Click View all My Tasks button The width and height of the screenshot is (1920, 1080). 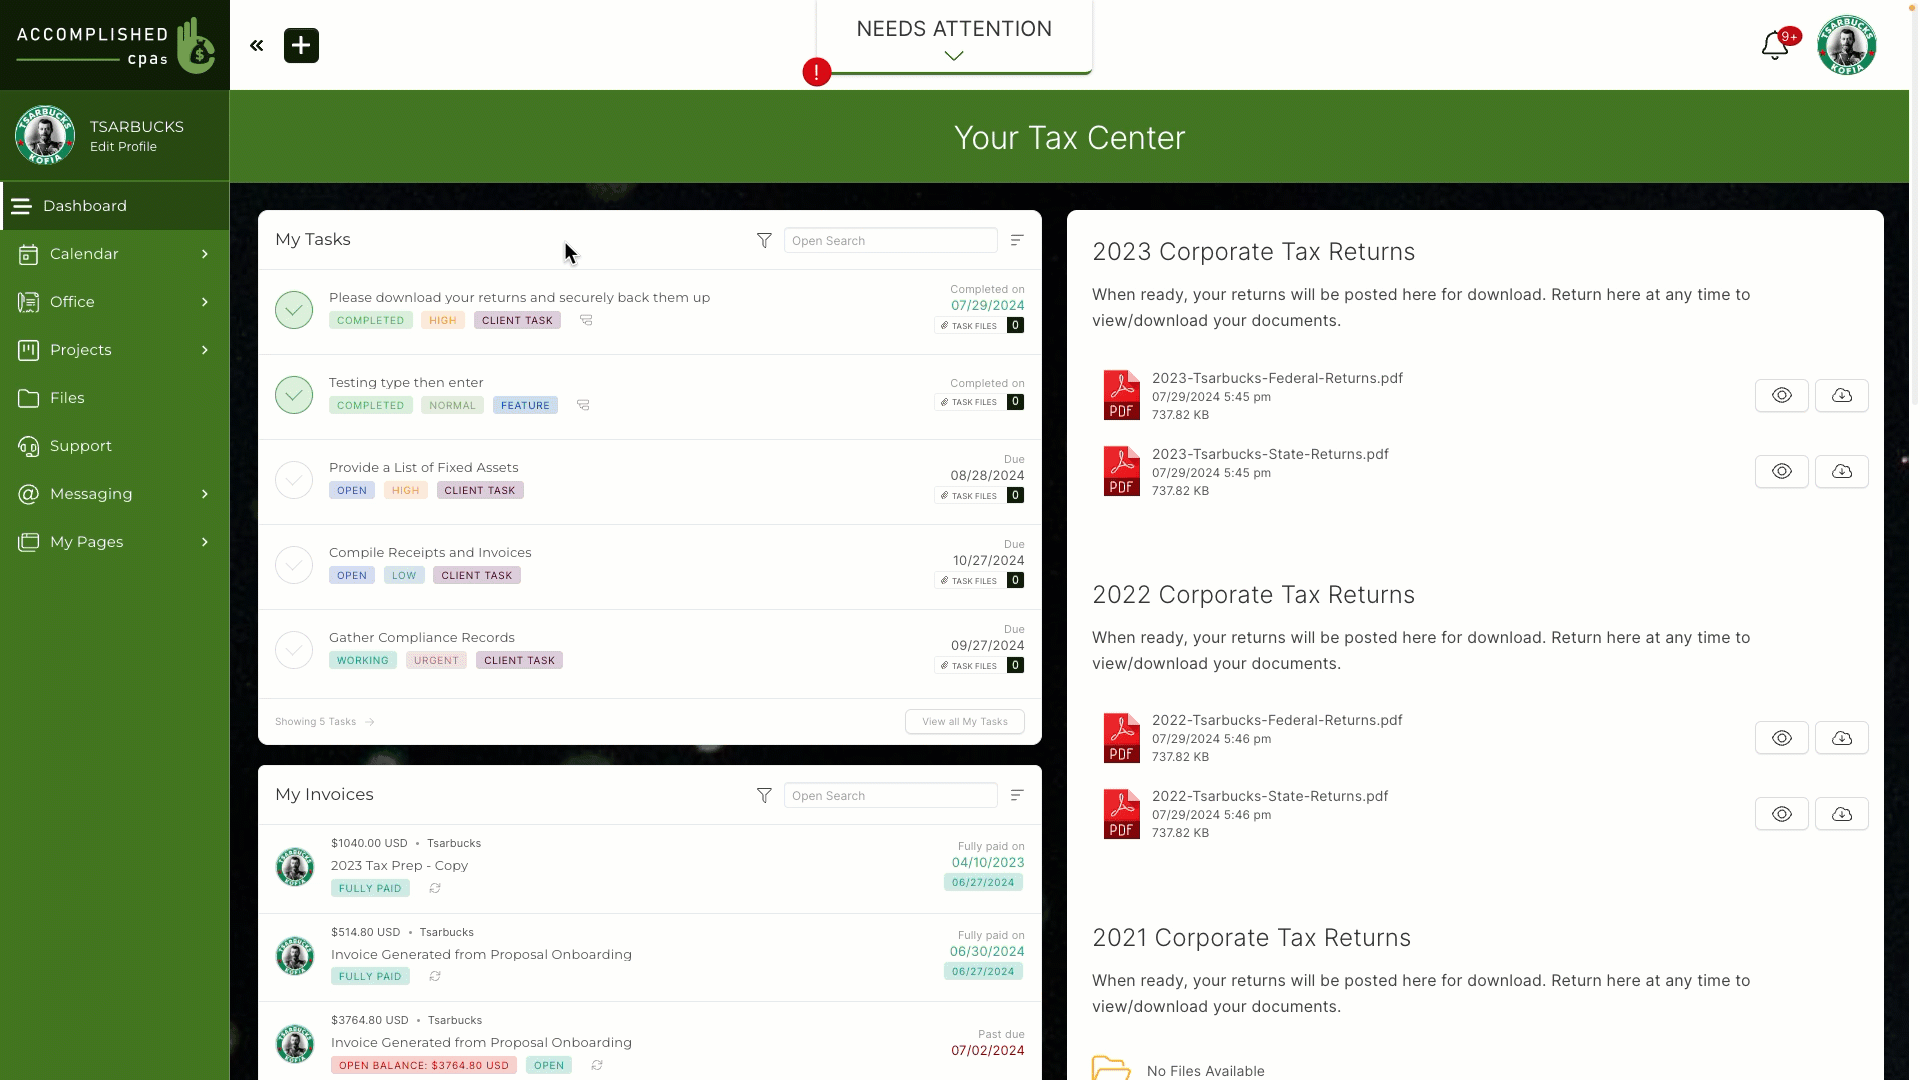(x=965, y=720)
